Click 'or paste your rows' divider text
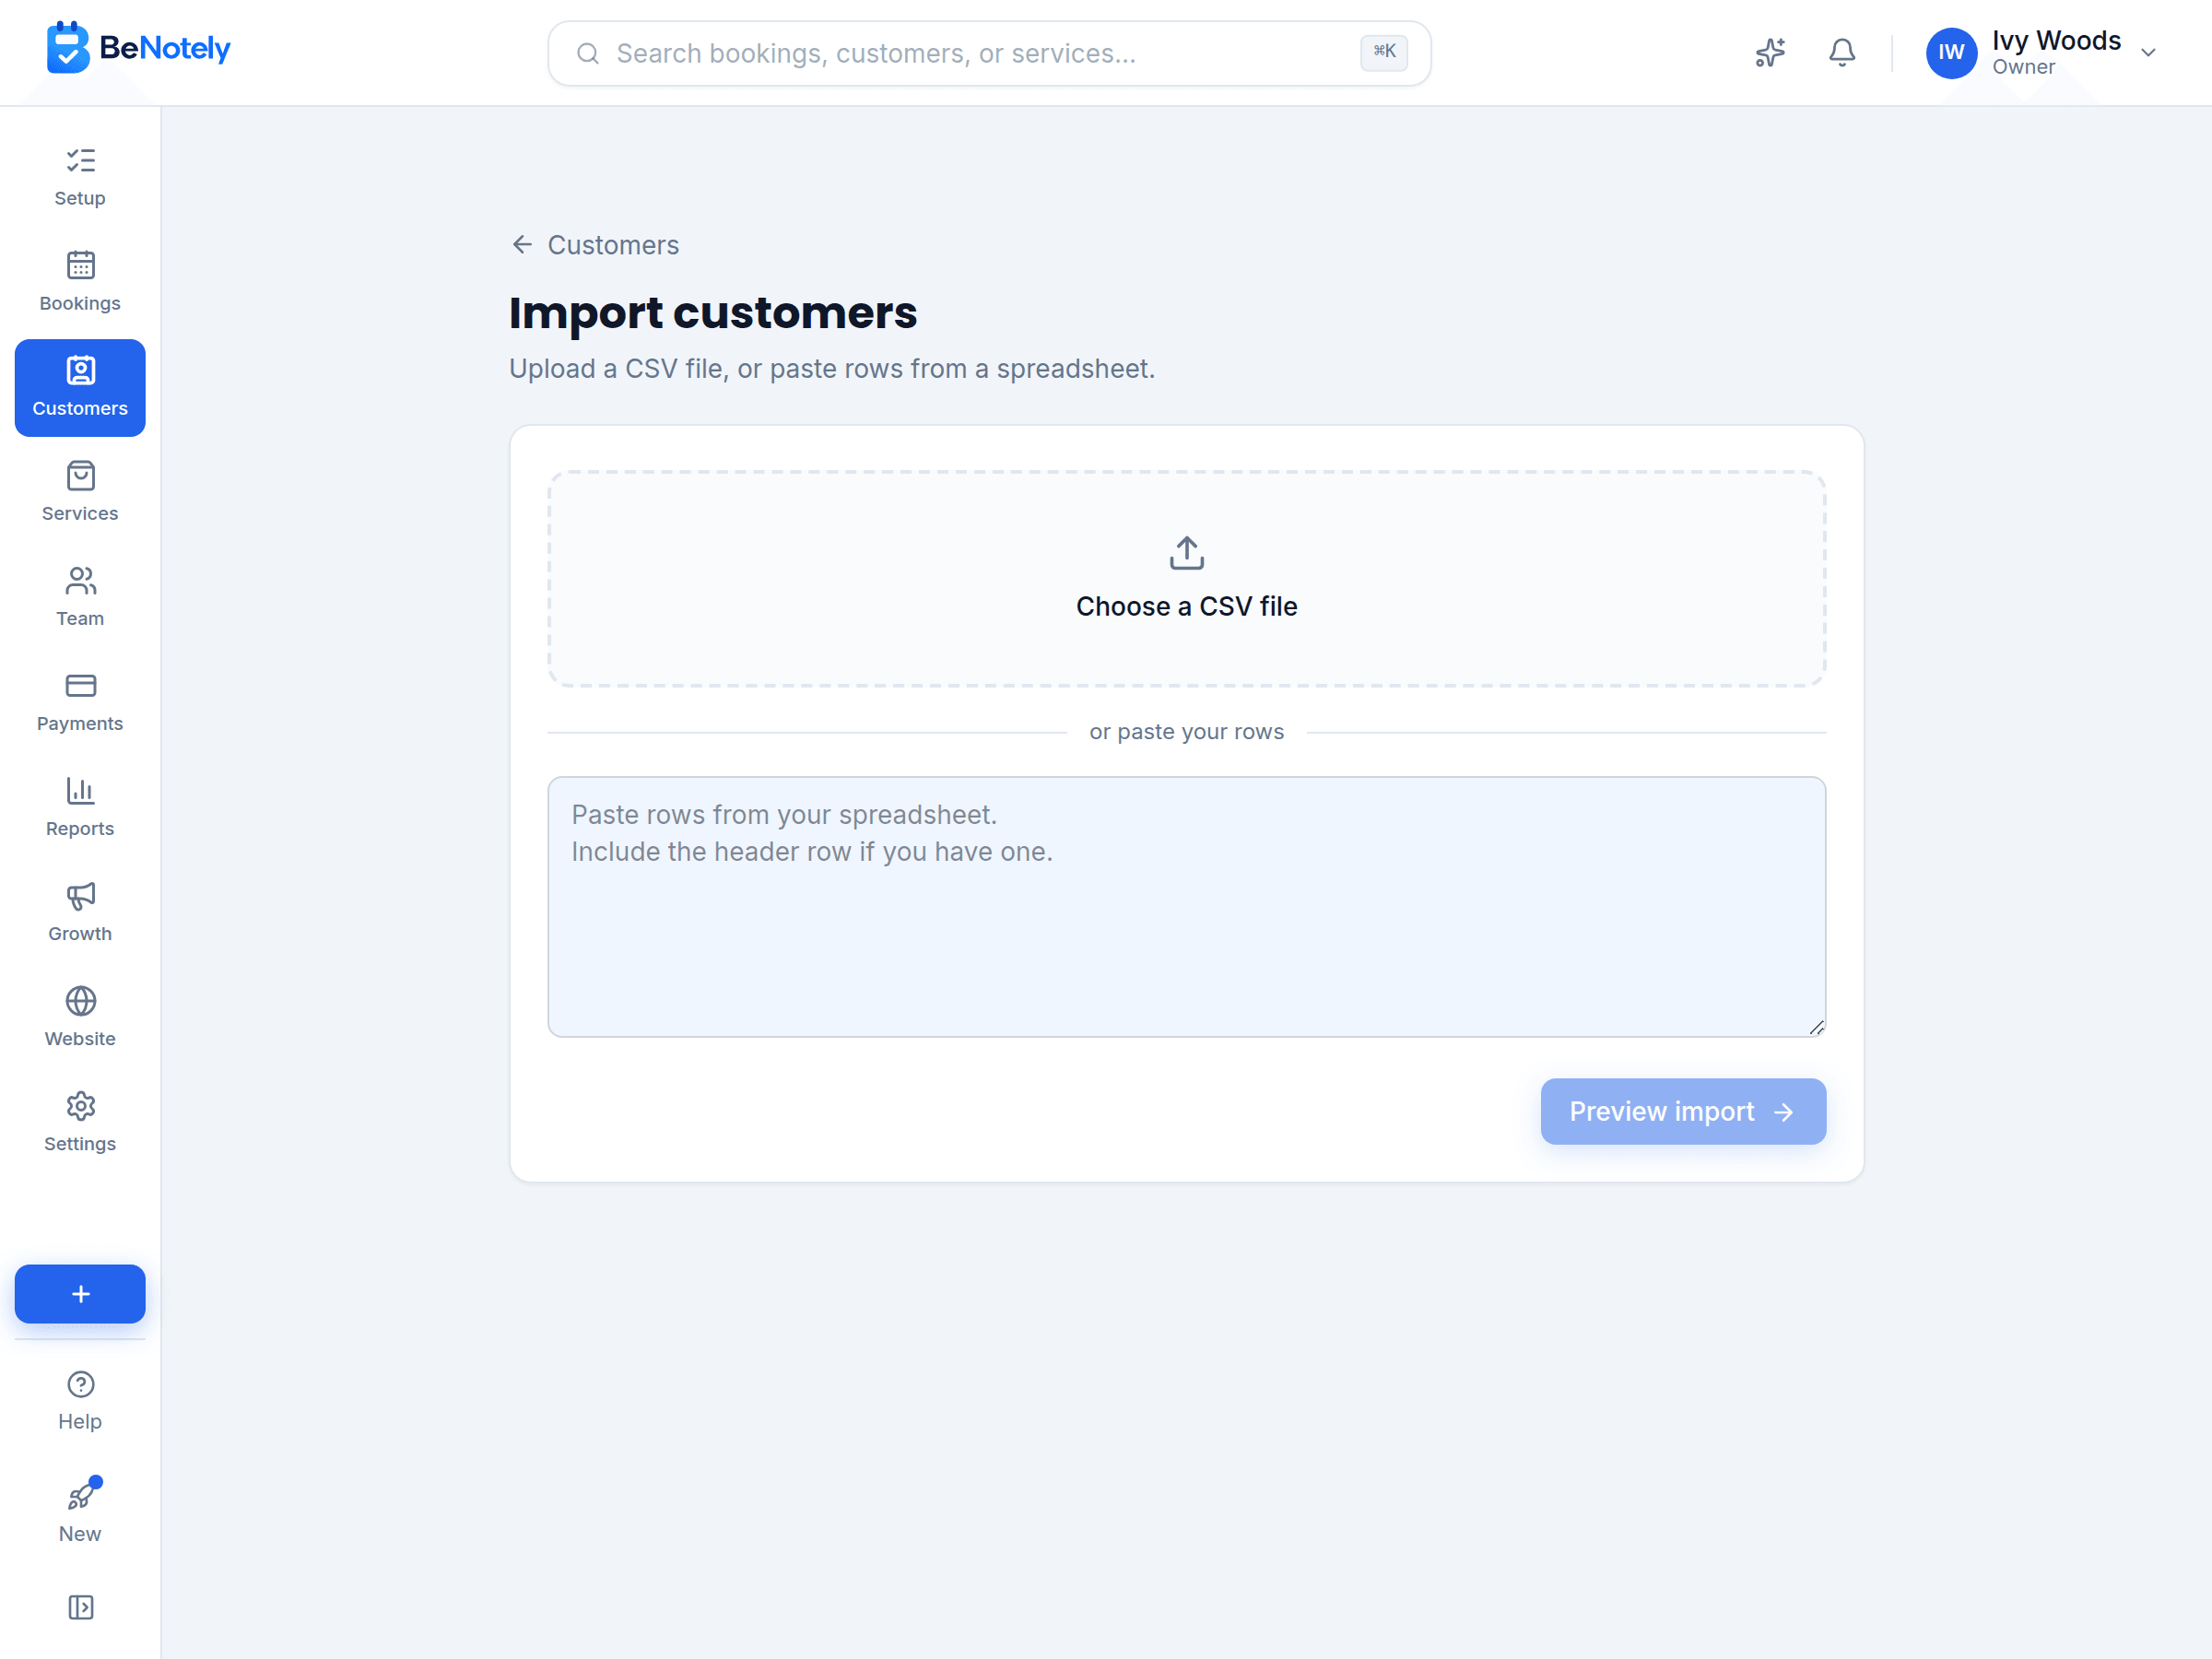 point(1186,732)
